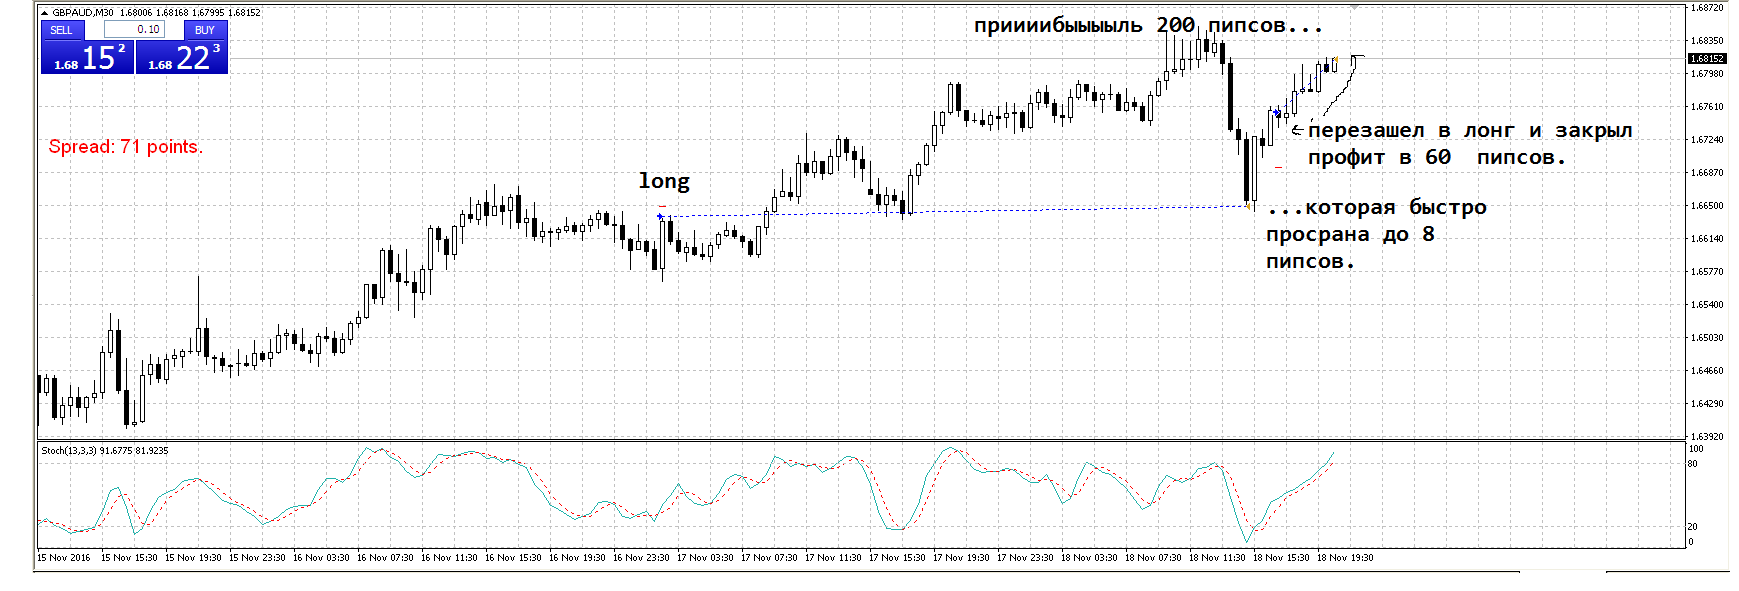Click price scale value 1.66500
The width and height of the screenshot is (1739, 591).
pyautogui.click(x=1707, y=206)
